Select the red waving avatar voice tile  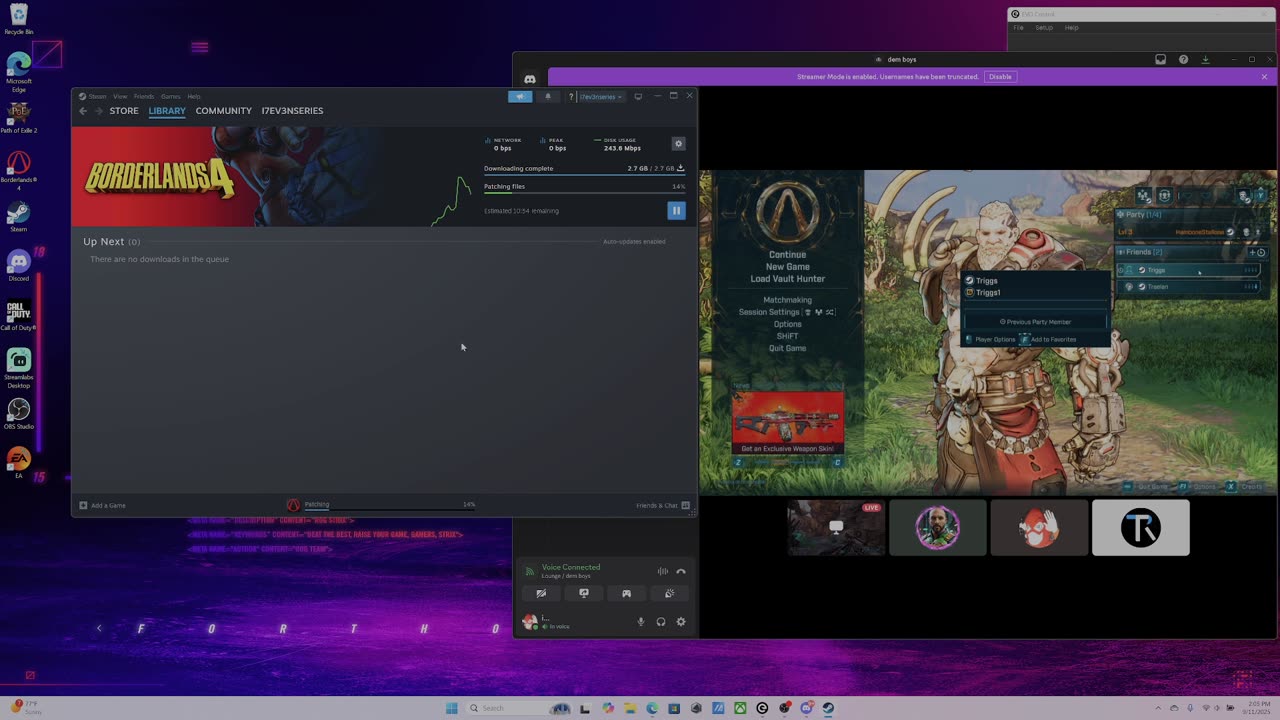click(1039, 527)
